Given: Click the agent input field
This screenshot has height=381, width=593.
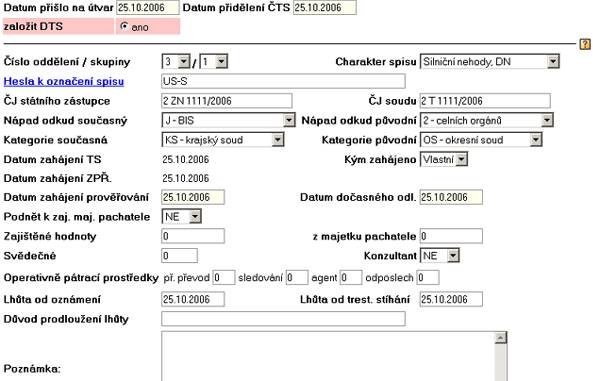Looking at the screenshot, I should (x=351, y=278).
